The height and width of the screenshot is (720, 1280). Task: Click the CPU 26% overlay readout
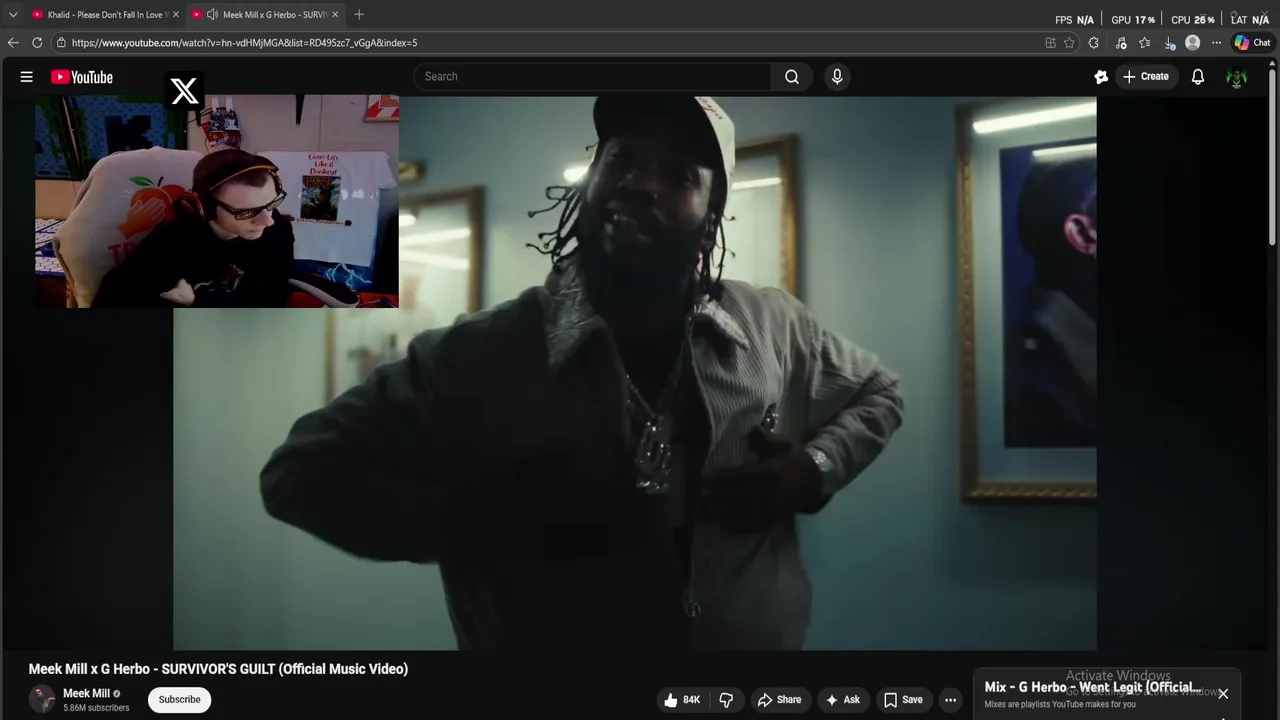pyautogui.click(x=1193, y=20)
